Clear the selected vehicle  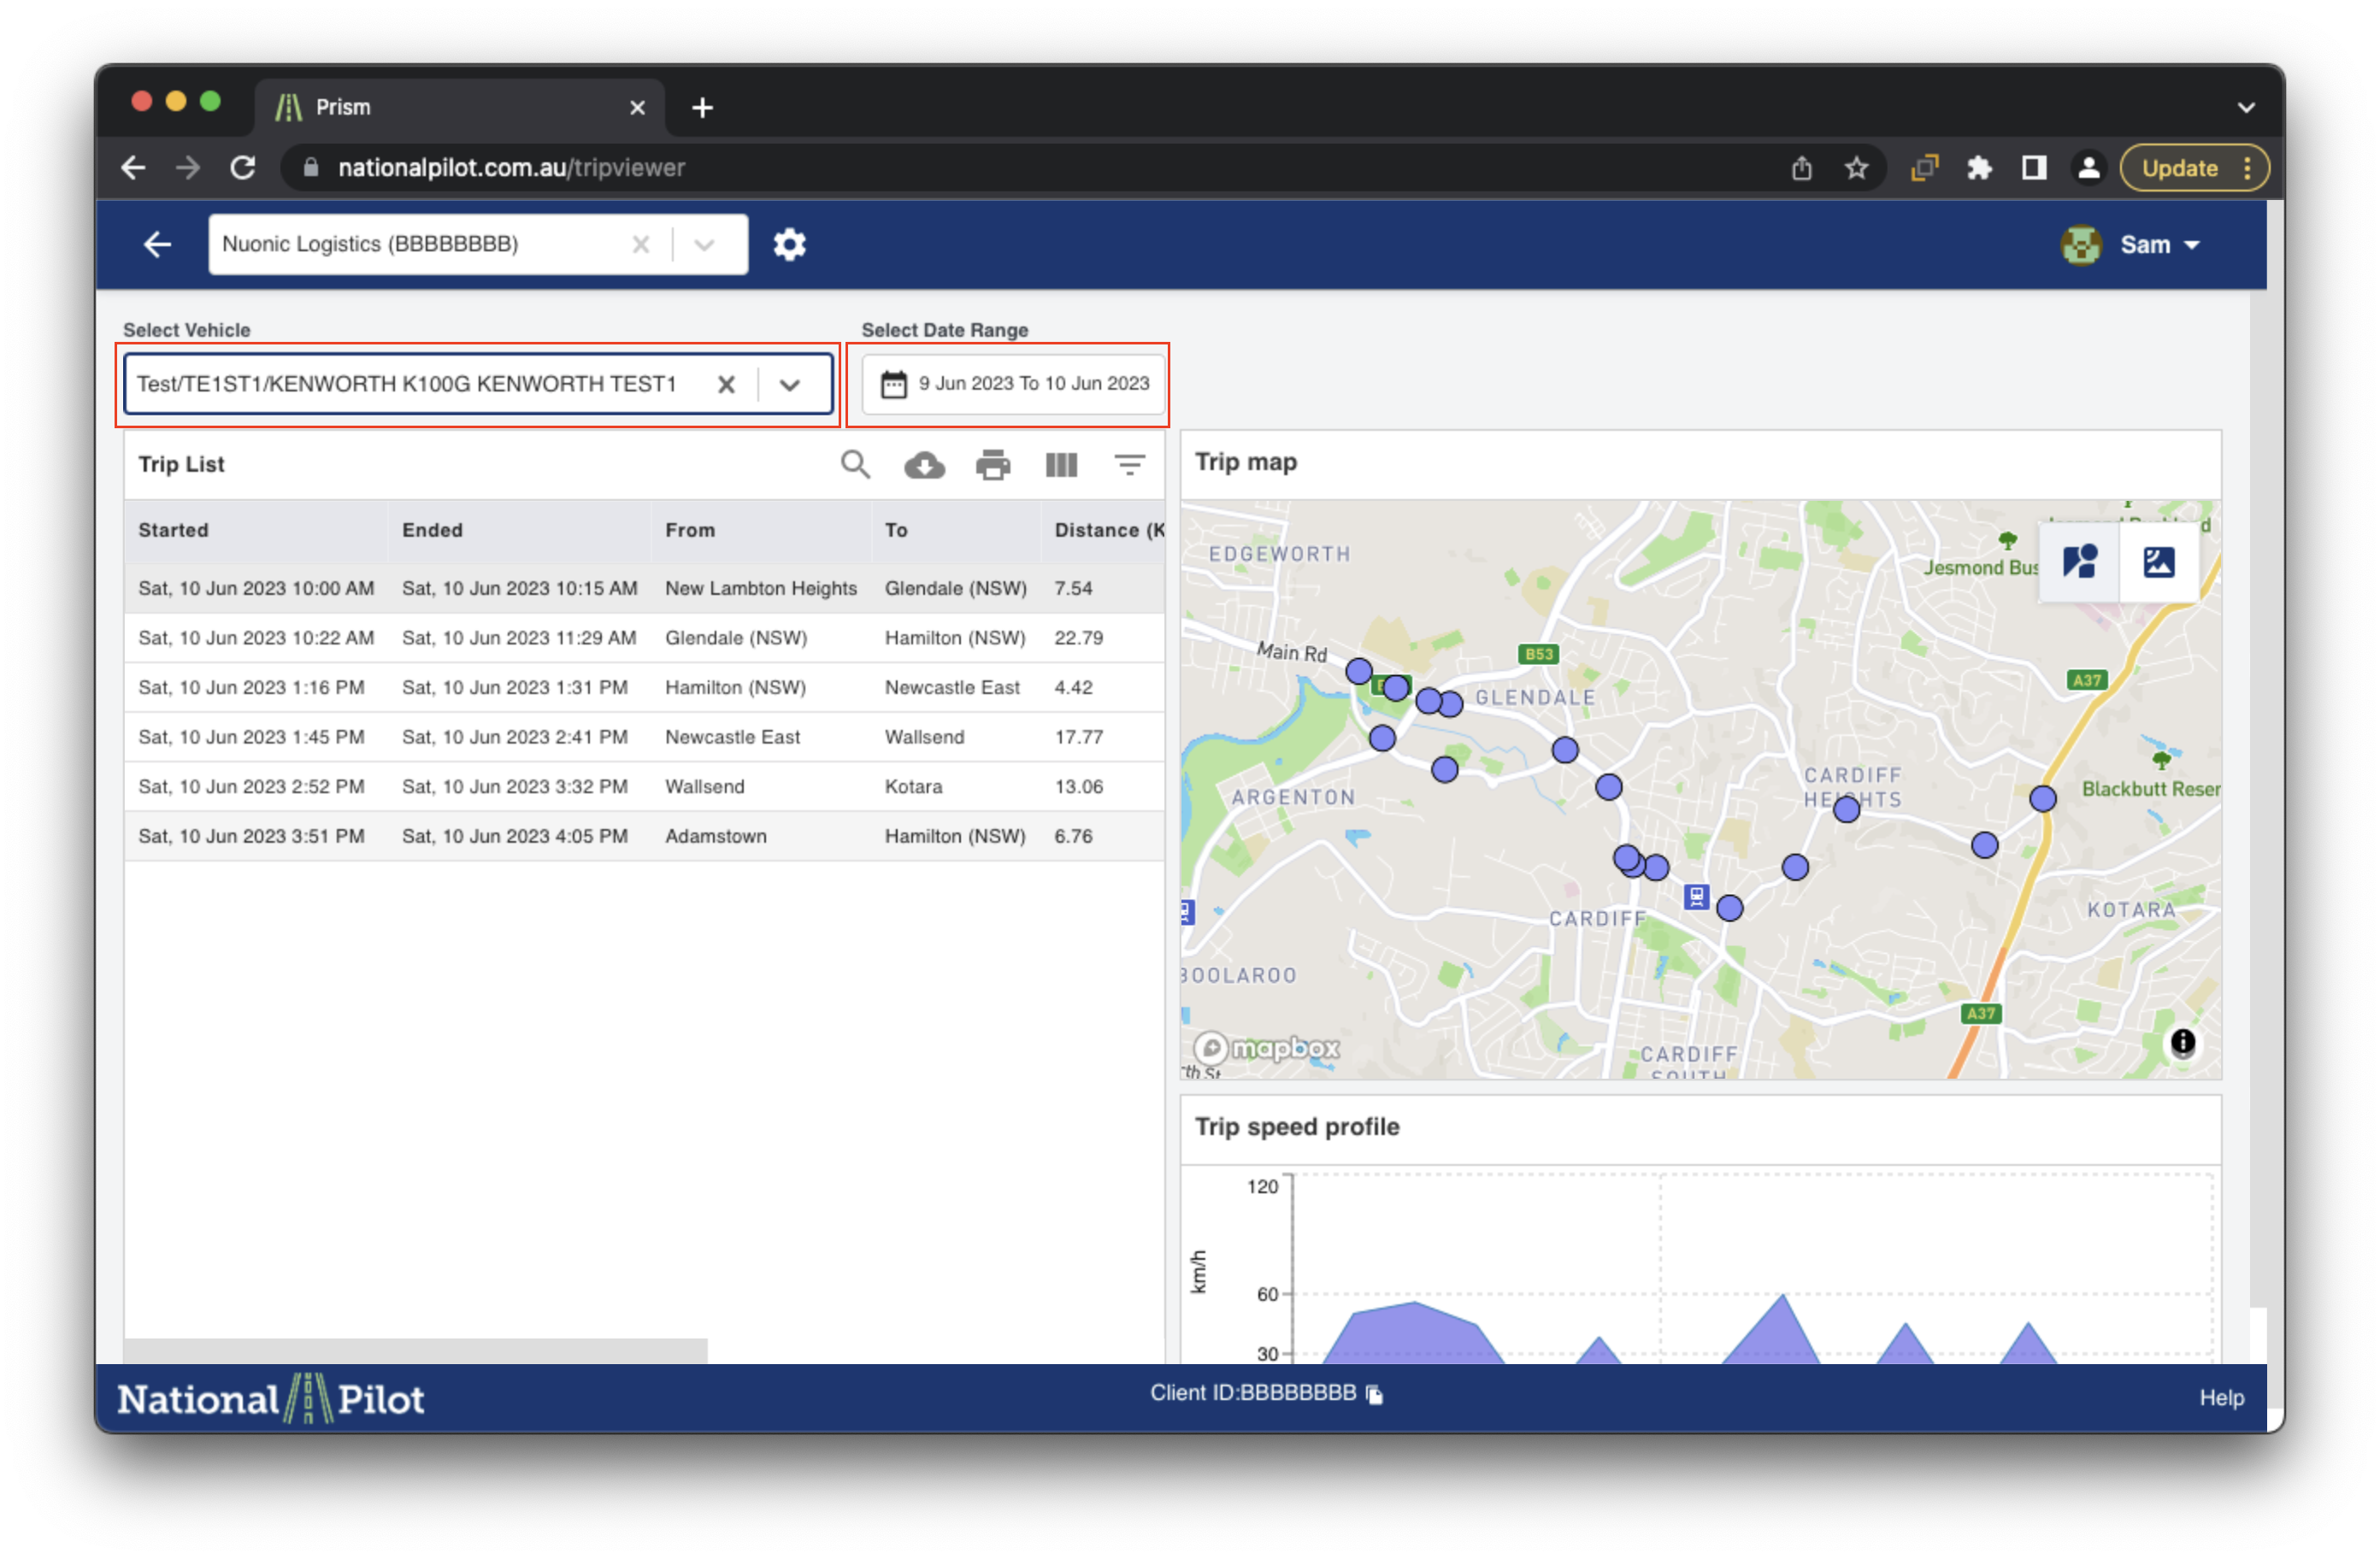click(x=727, y=384)
